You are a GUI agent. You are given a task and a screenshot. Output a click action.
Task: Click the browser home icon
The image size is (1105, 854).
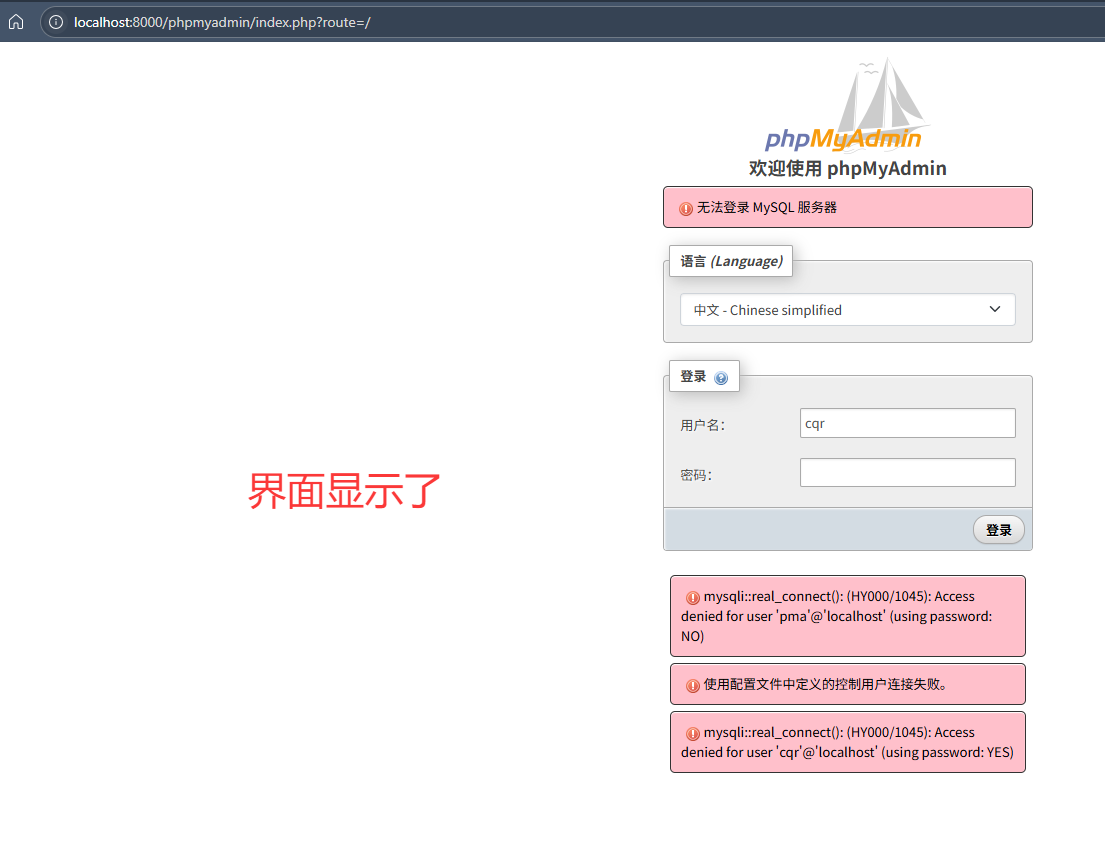16,22
